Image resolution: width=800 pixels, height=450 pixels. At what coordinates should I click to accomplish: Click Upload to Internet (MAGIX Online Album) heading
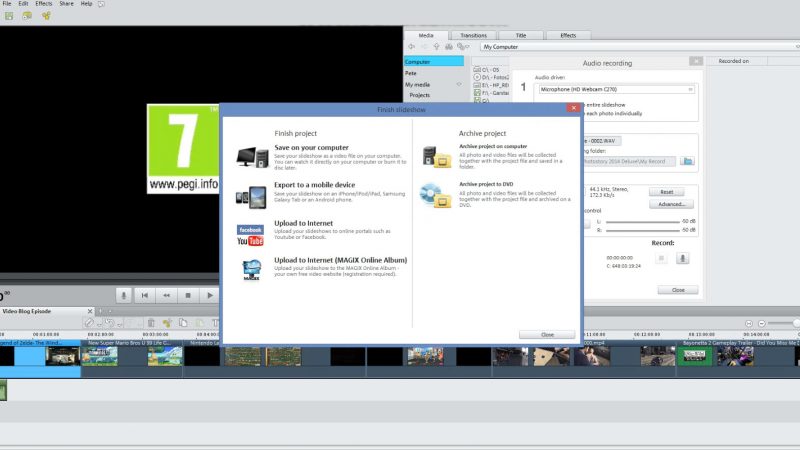pyautogui.click(x=340, y=260)
